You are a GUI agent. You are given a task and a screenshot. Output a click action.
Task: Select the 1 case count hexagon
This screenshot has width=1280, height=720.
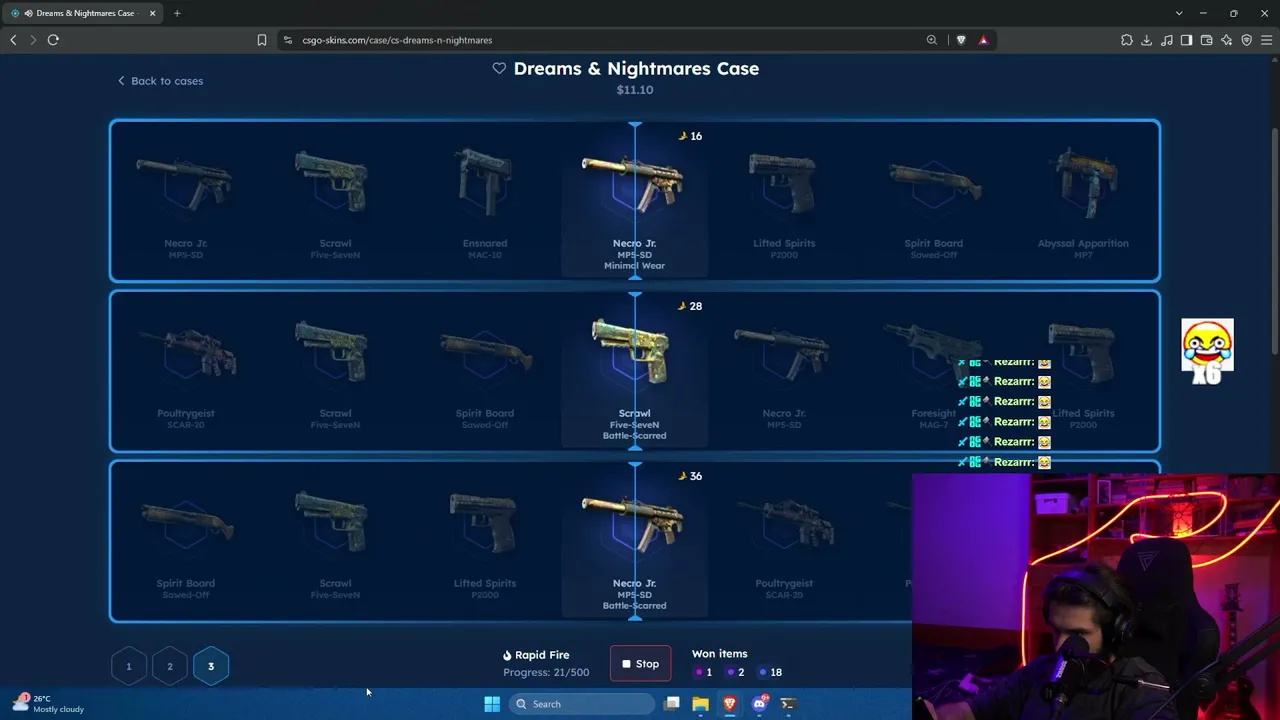click(128, 666)
